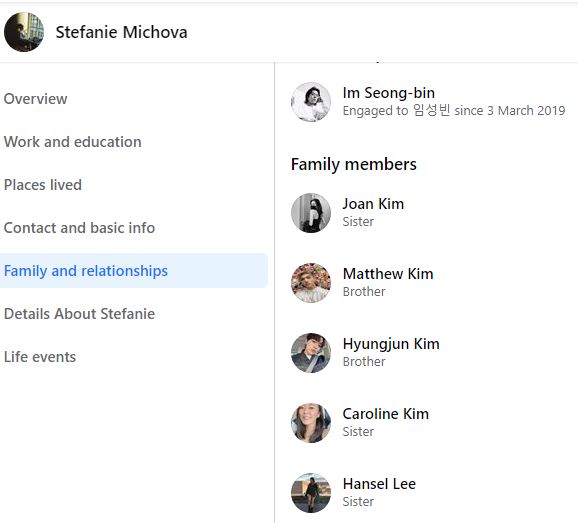Click Joan Kim's profile photo
Screen dimensions: 578x523
coord(311,213)
